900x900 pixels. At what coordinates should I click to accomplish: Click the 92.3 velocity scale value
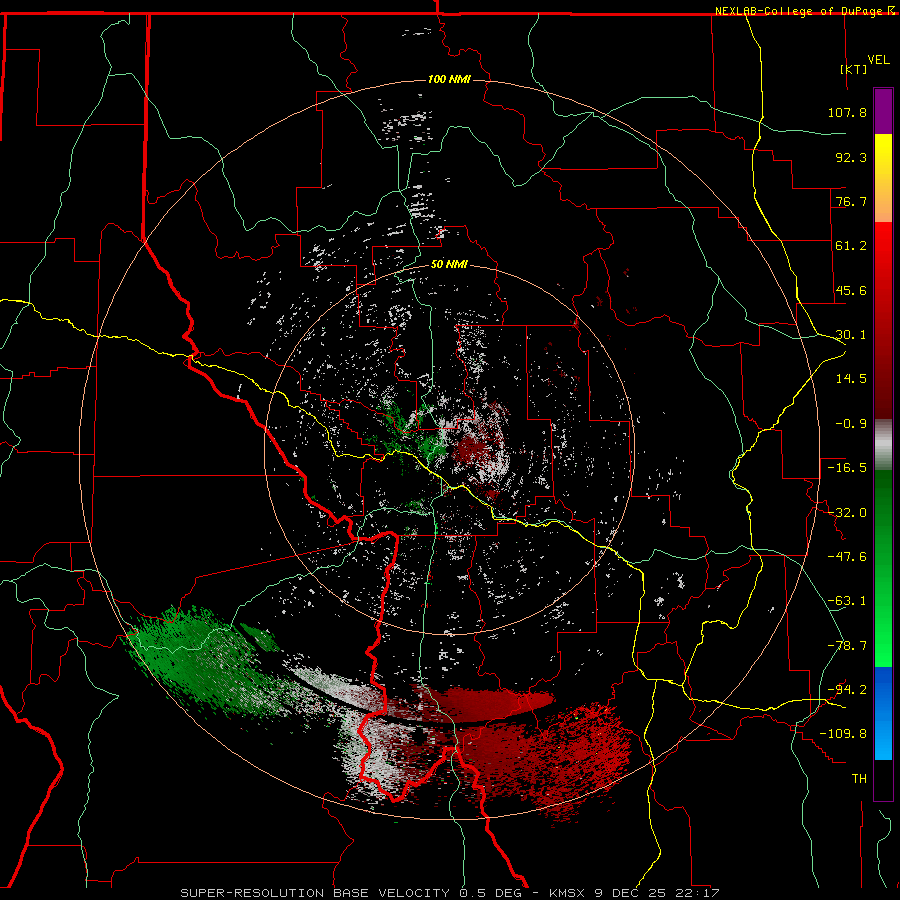click(851, 157)
